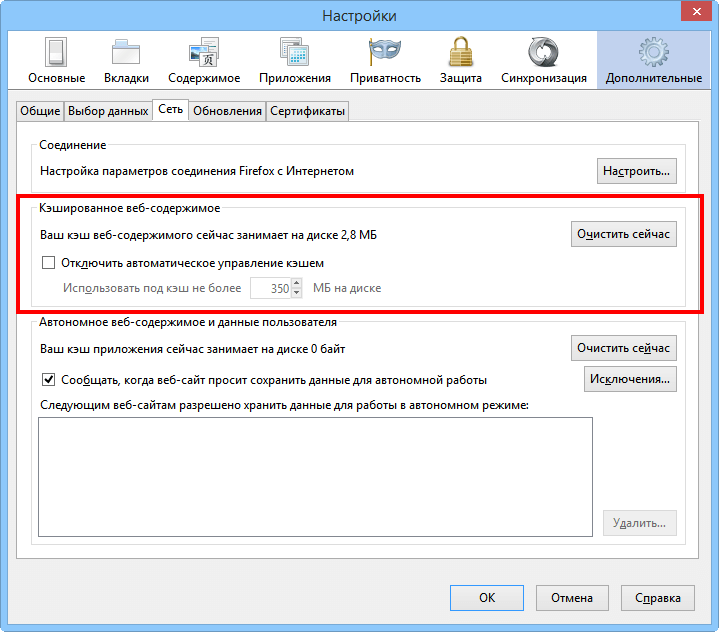Open the Синхронизация settings panel
The image size is (719, 632).
(544, 60)
